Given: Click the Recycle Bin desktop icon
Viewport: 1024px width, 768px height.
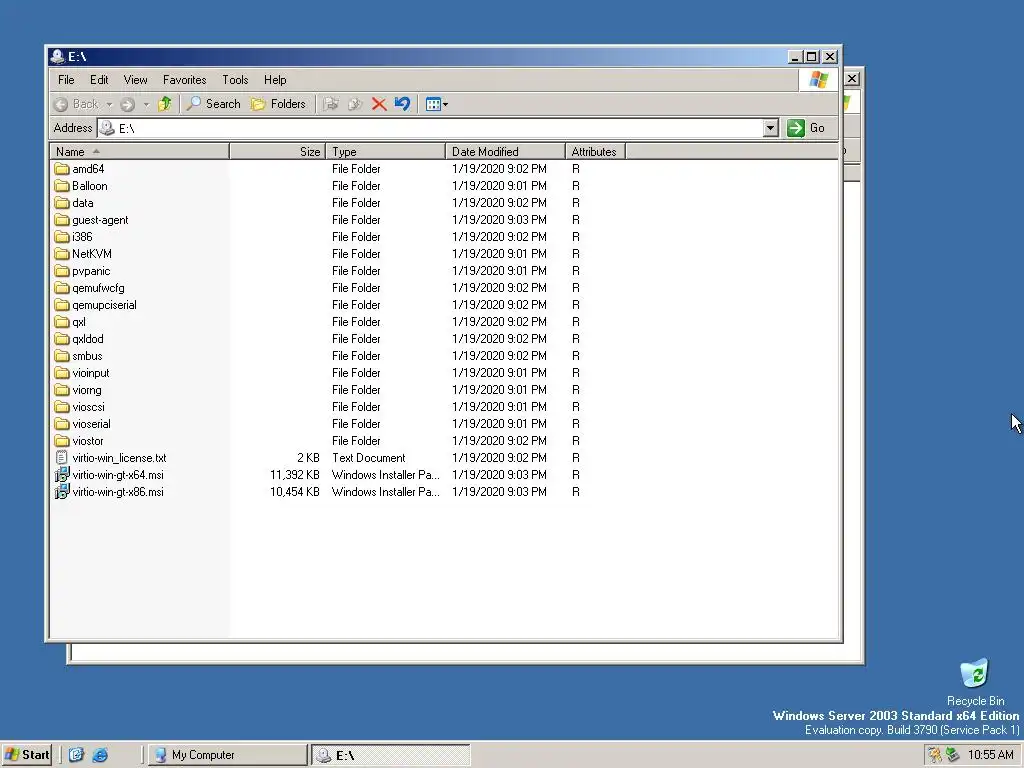Looking at the screenshot, I should pyautogui.click(x=974, y=673).
